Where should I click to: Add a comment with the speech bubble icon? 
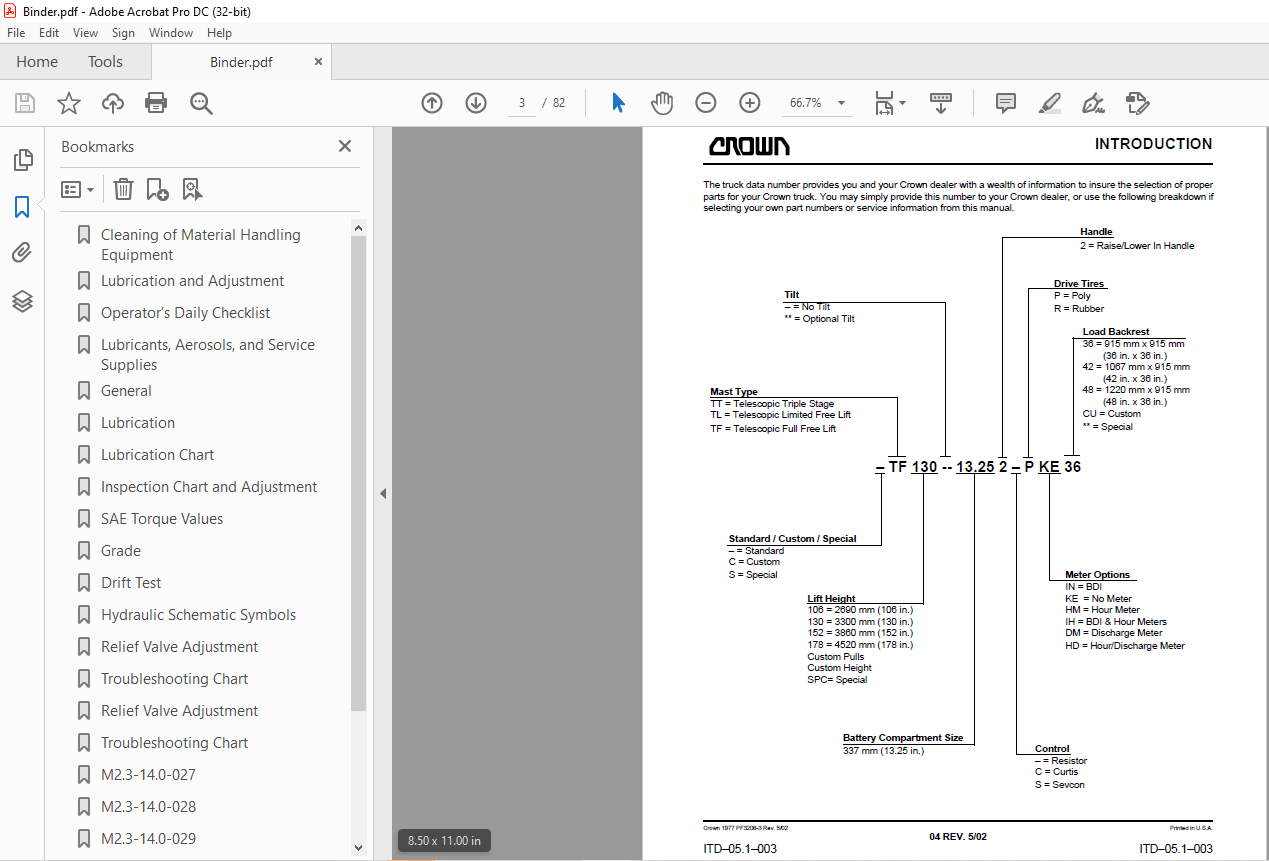[x=1006, y=103]
